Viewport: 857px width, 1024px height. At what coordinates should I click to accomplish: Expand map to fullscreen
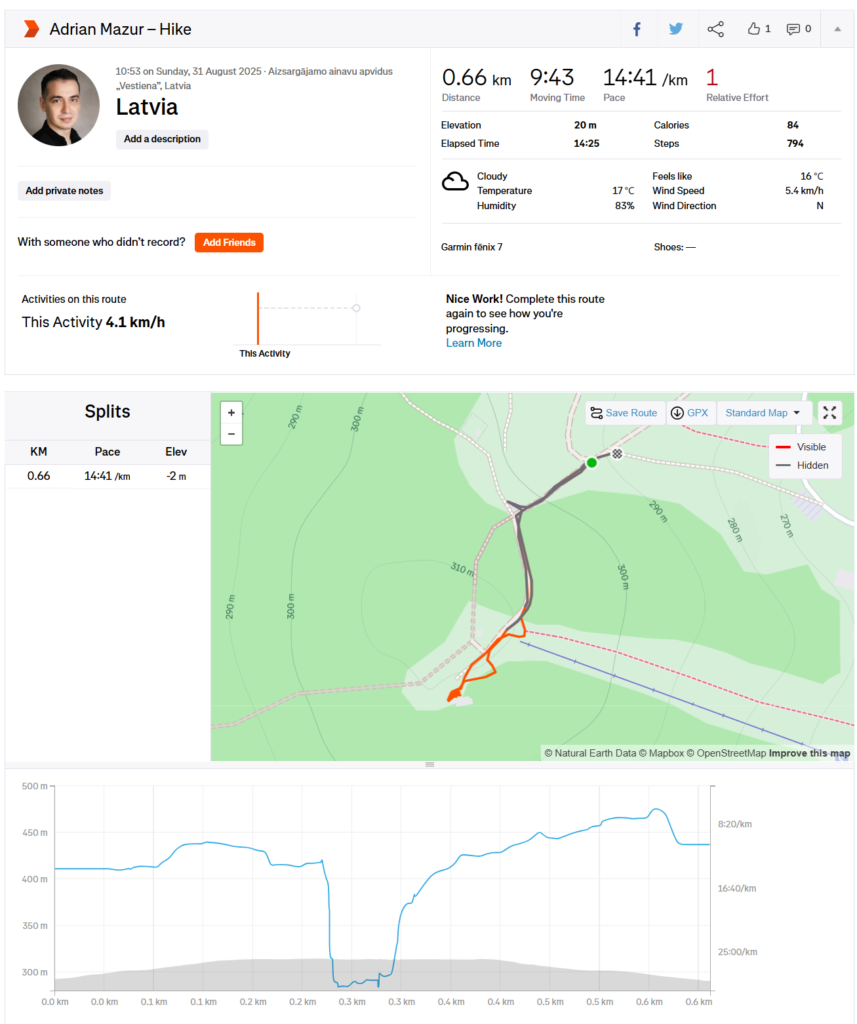(830, 412)
